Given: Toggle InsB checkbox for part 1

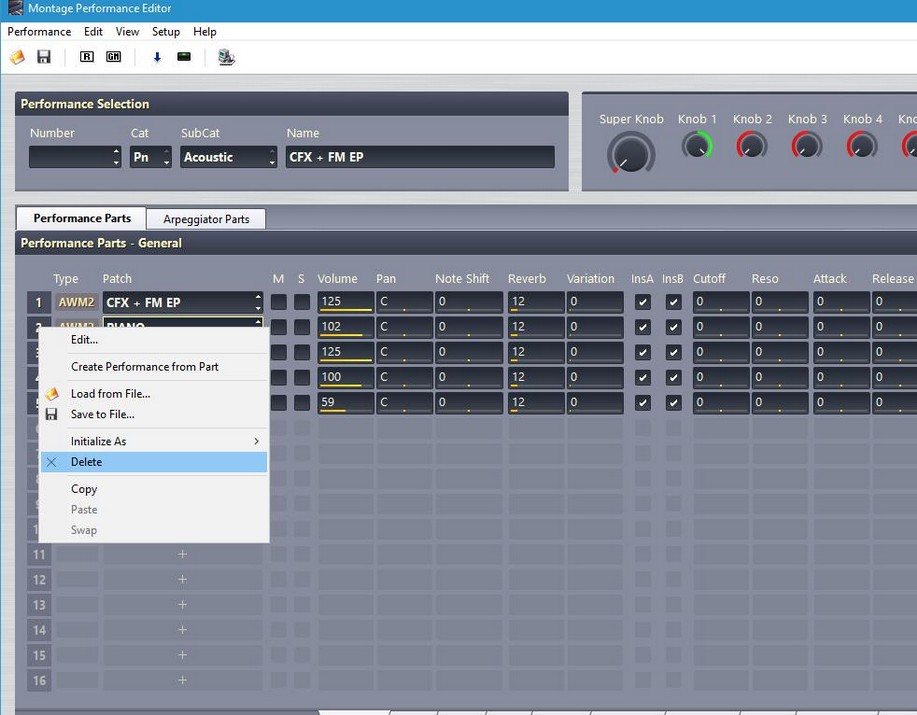Looking at the screenshot, I should click(x=673, y=302).
